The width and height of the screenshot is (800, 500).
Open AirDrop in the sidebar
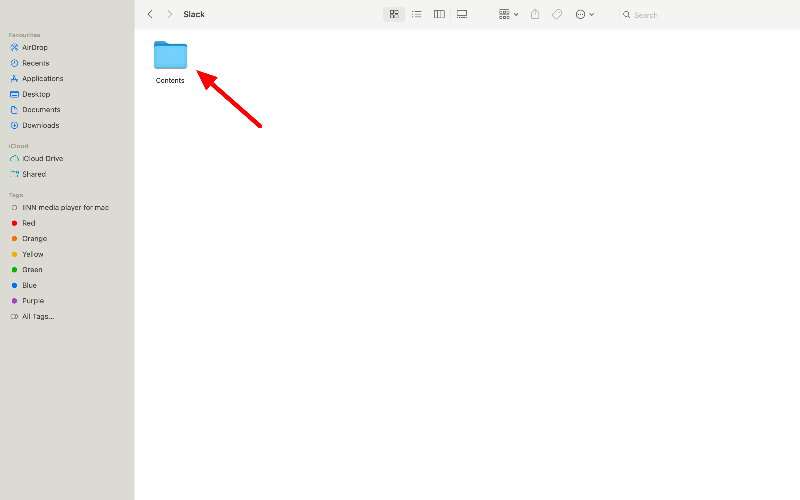pyautogui.click(x=34, y=47)
